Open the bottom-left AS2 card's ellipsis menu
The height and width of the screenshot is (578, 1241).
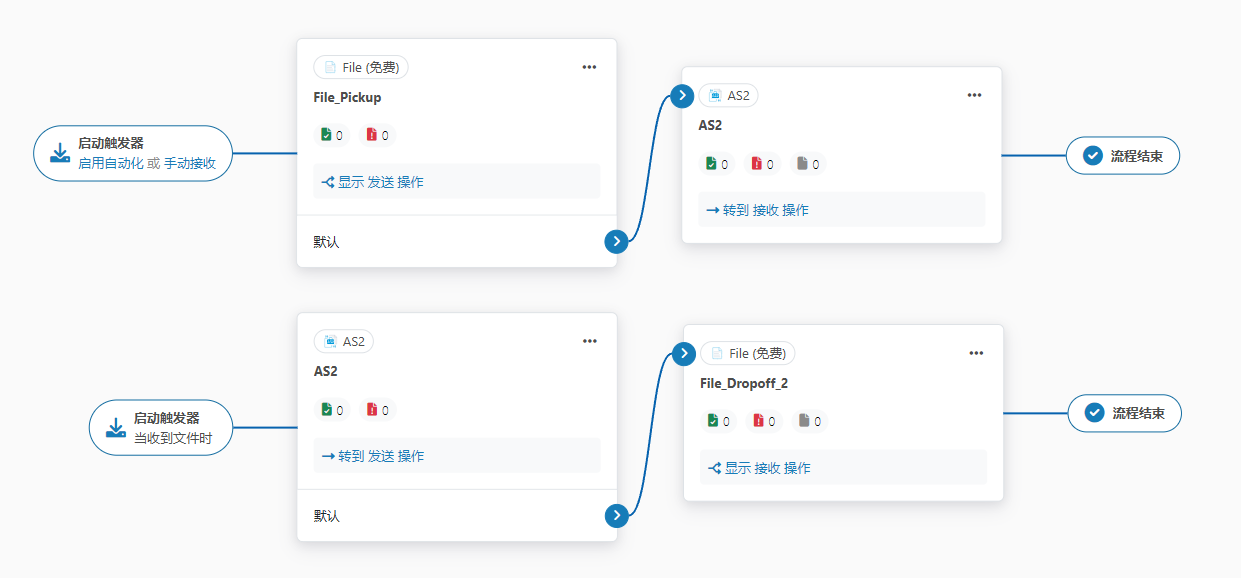coord(590,341)
